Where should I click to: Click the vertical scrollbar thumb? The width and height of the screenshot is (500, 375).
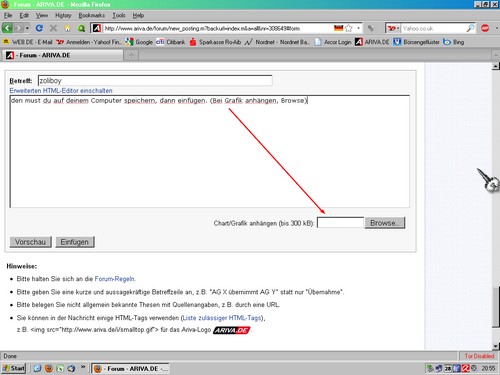[x=496, y=306]
